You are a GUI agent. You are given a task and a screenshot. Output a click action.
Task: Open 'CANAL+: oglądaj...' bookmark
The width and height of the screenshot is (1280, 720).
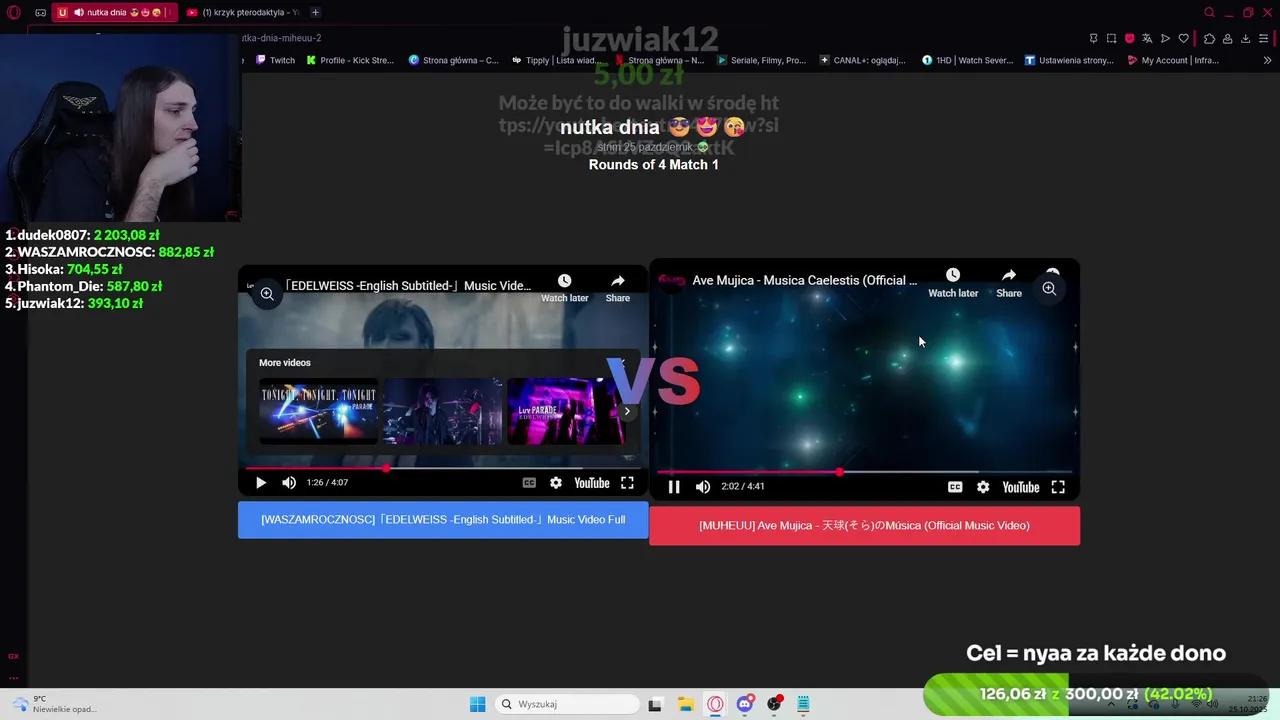(x=862, y=60)
